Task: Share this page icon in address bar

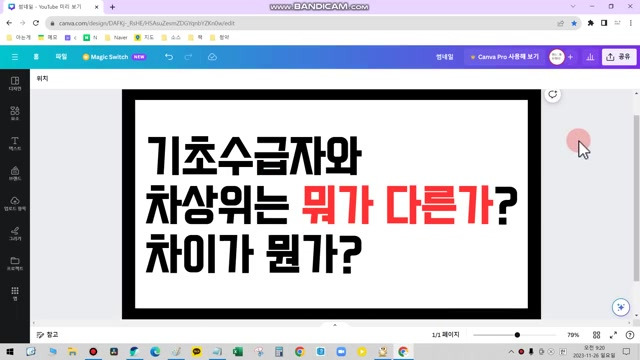Action: (560, 23)
